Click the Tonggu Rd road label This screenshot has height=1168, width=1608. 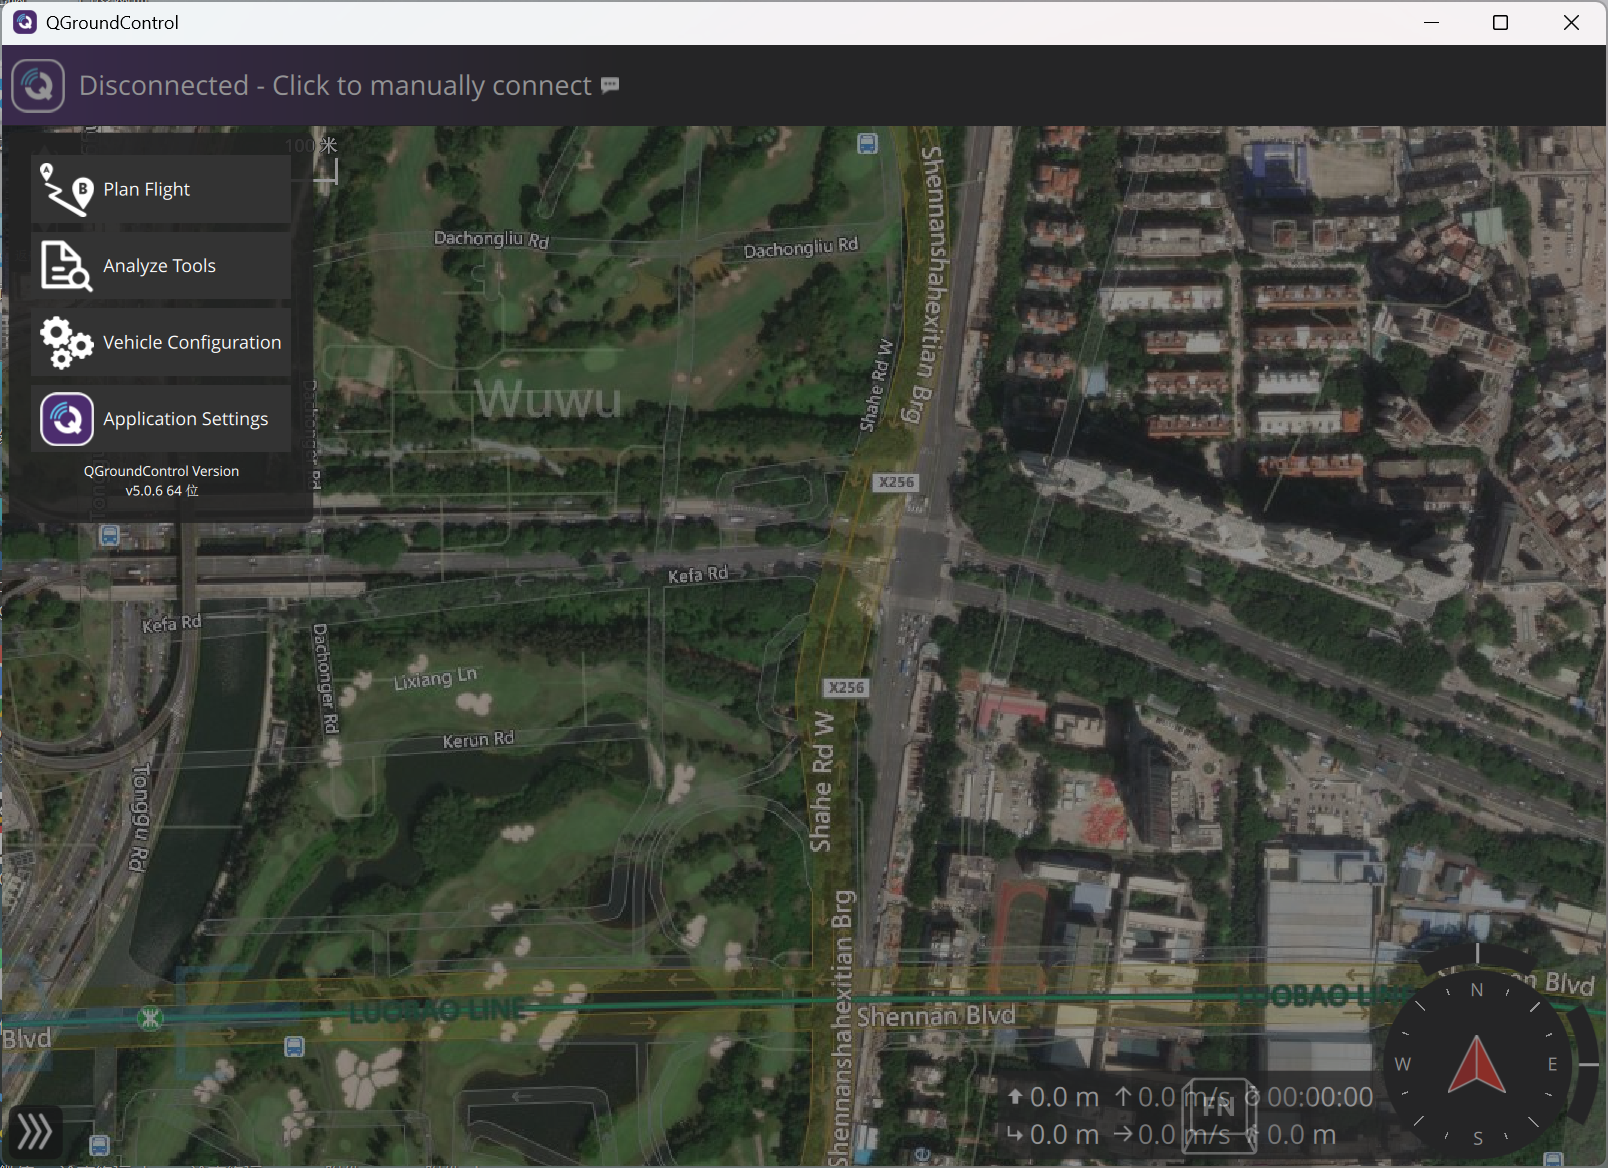[x=141, y=818]
